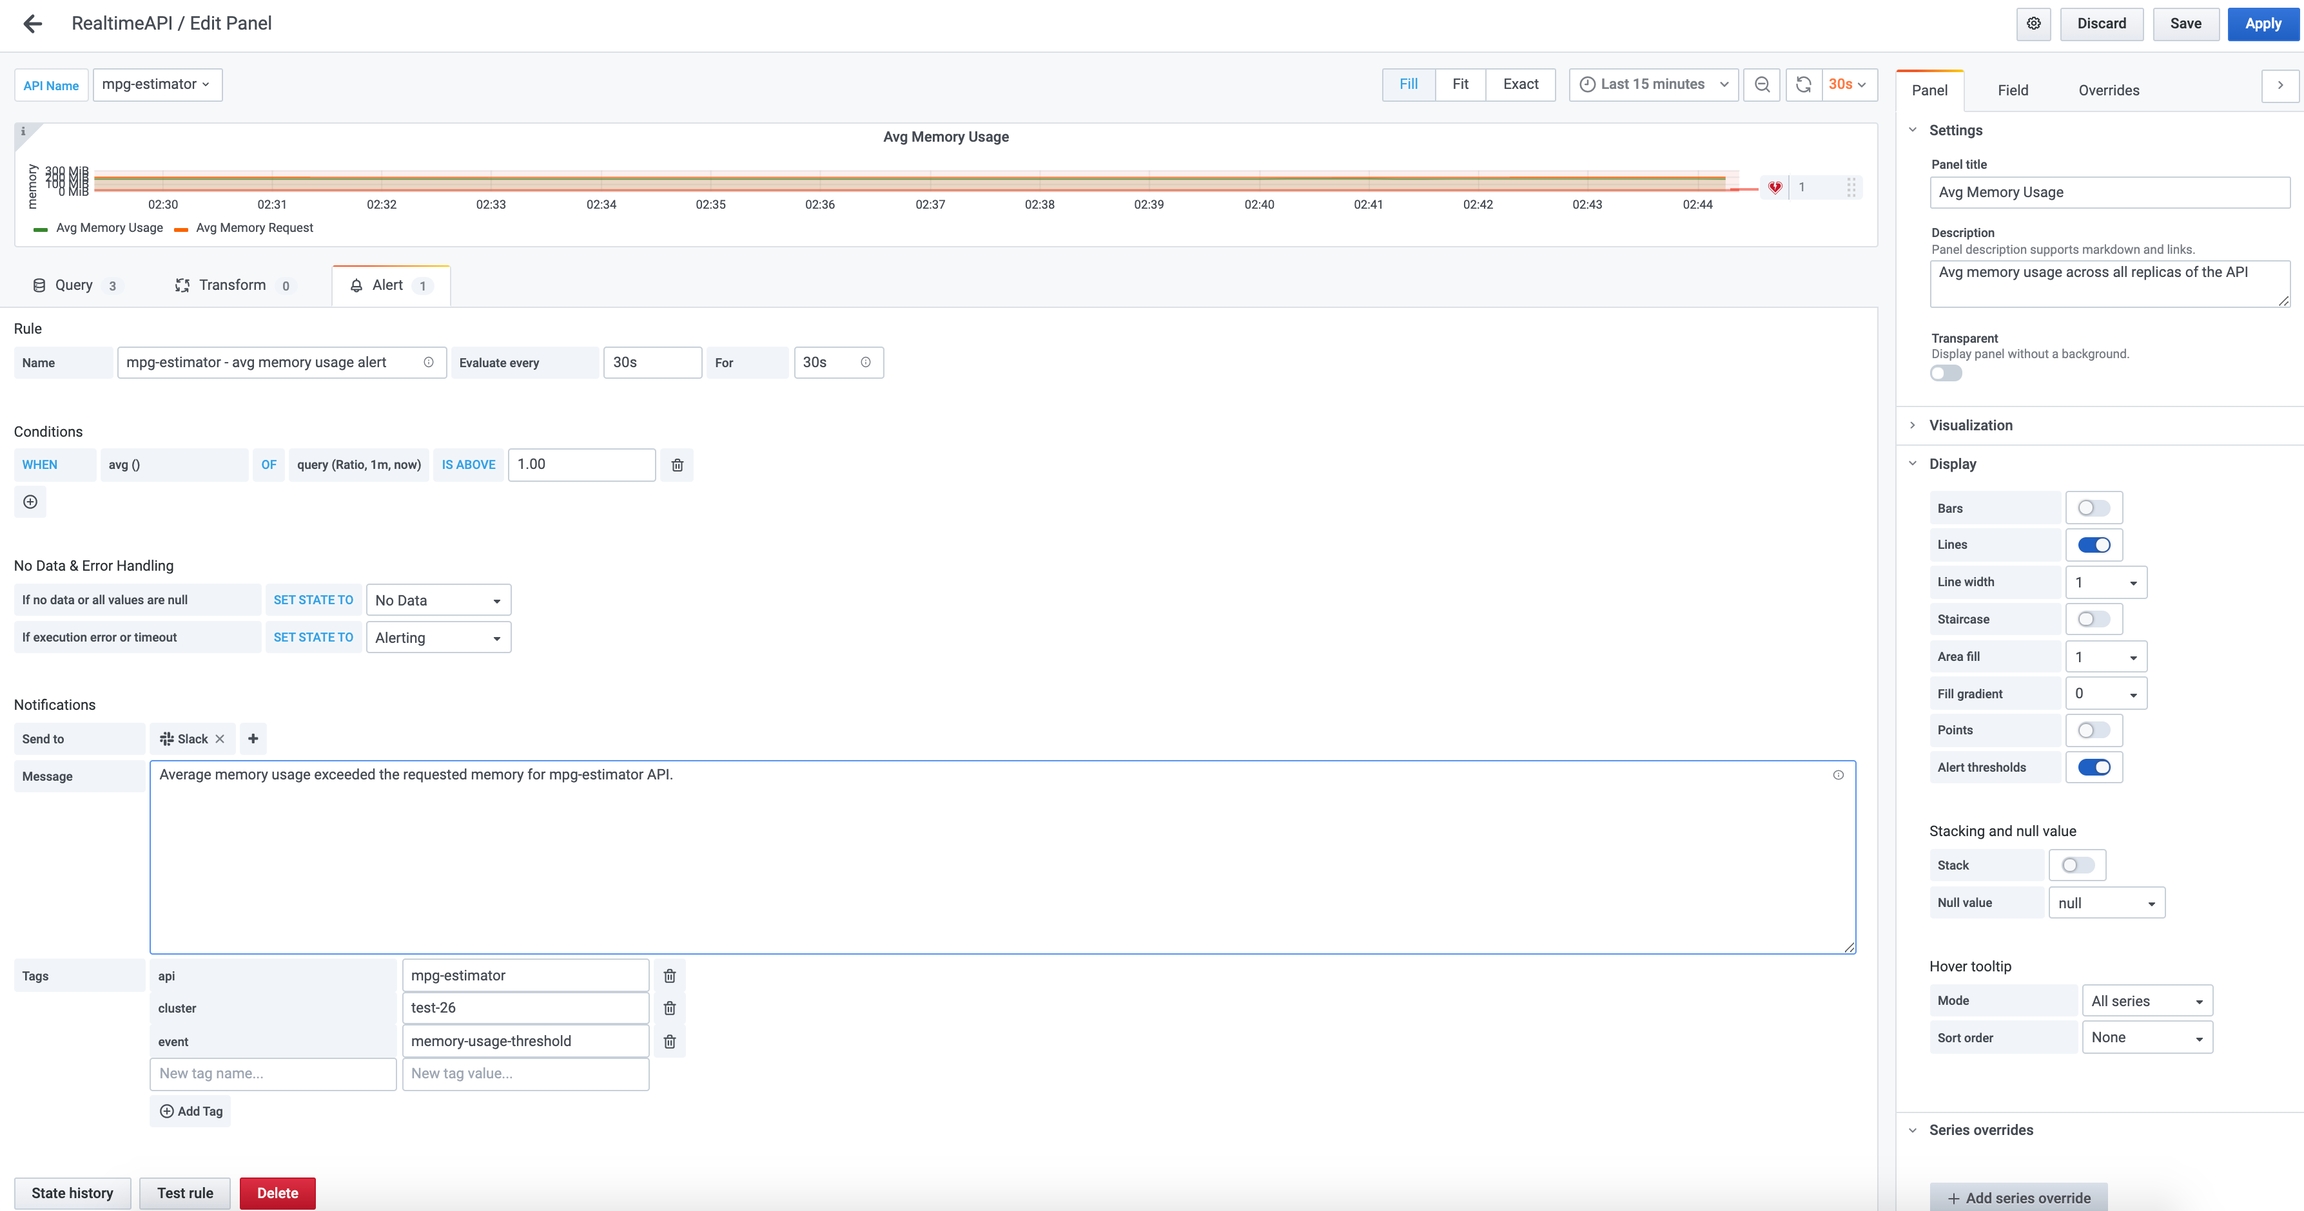Viewport: 2304px width, 1211px height.
Task: Switch to the Query tab
Action: (75, 286)
